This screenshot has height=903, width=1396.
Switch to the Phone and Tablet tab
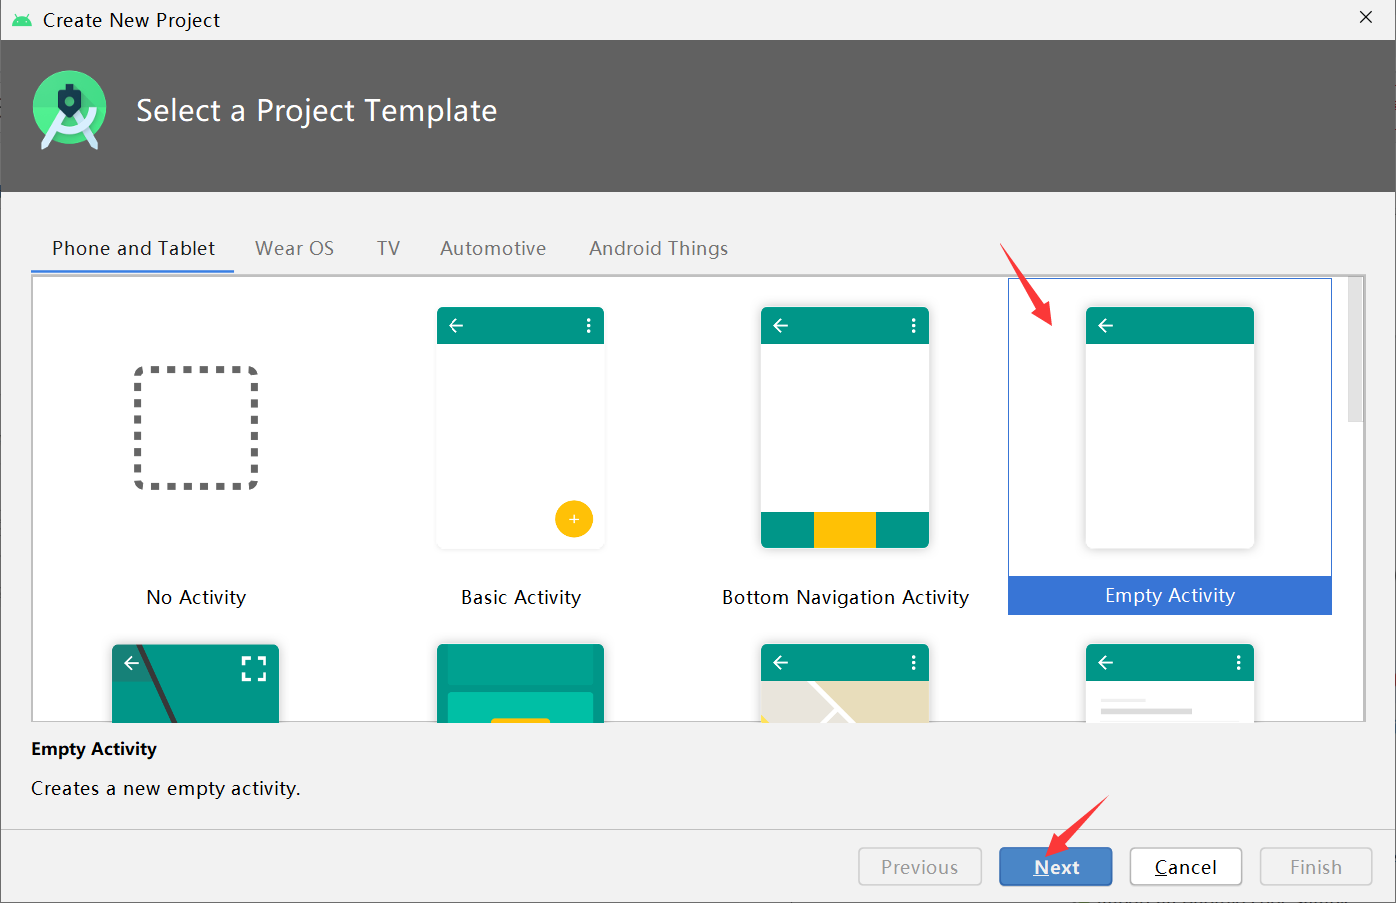pos(133,248)
